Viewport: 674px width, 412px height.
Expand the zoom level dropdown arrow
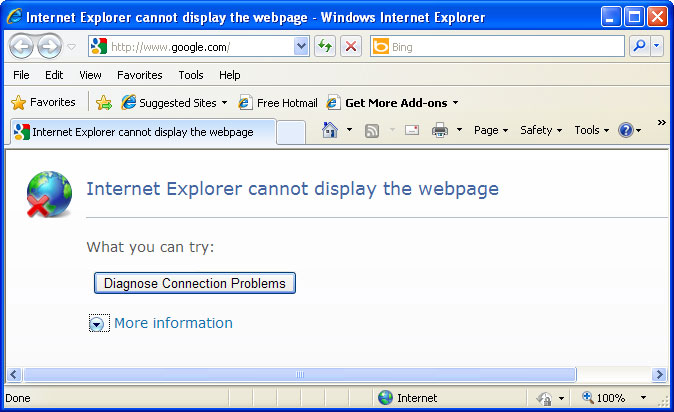[x=643, y=397]
